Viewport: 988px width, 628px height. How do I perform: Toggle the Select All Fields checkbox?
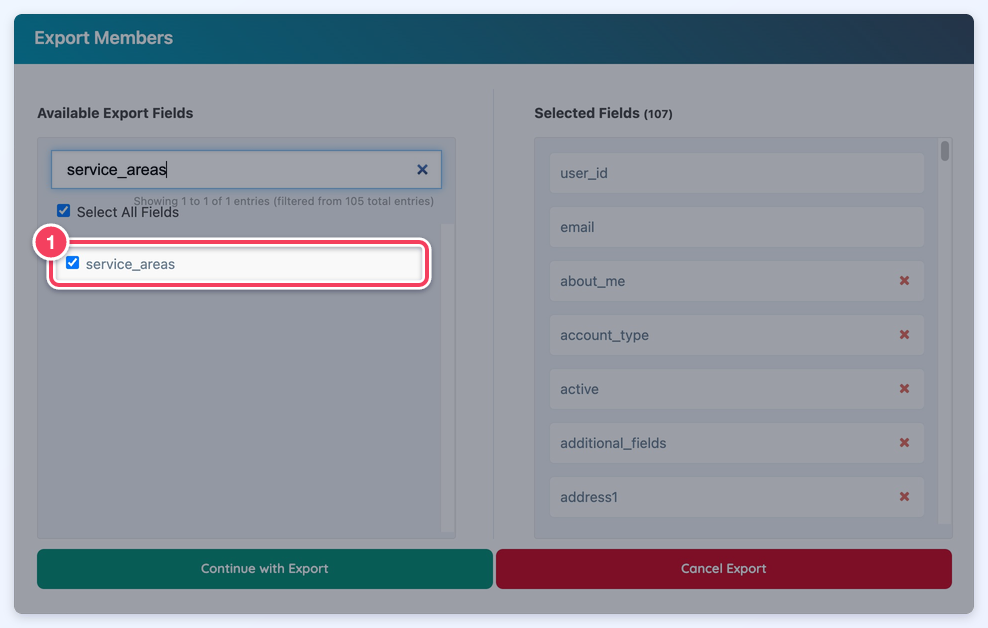[x=64, y=210]
